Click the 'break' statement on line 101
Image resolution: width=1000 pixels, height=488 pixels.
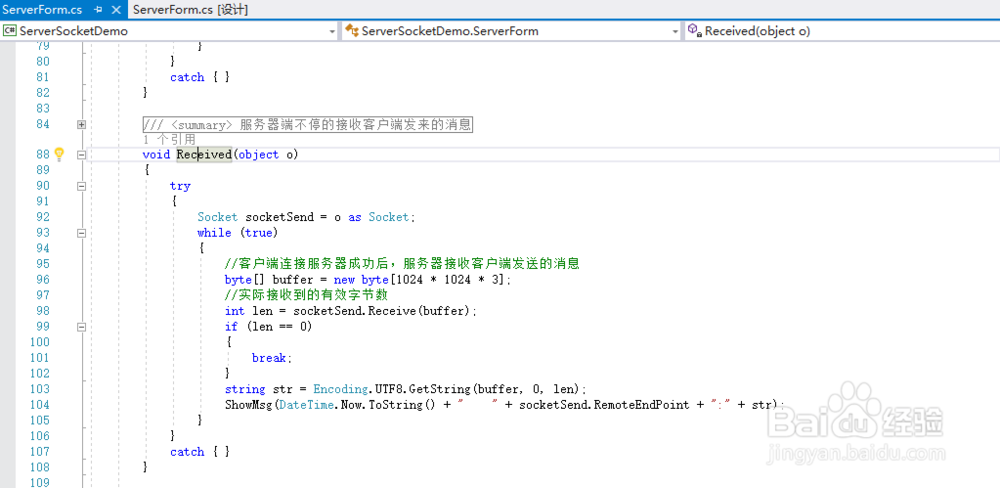[x=268, y=358]
